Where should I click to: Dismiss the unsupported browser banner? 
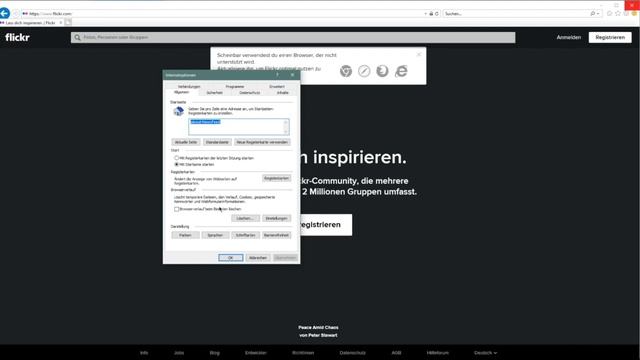pos(419,54)
